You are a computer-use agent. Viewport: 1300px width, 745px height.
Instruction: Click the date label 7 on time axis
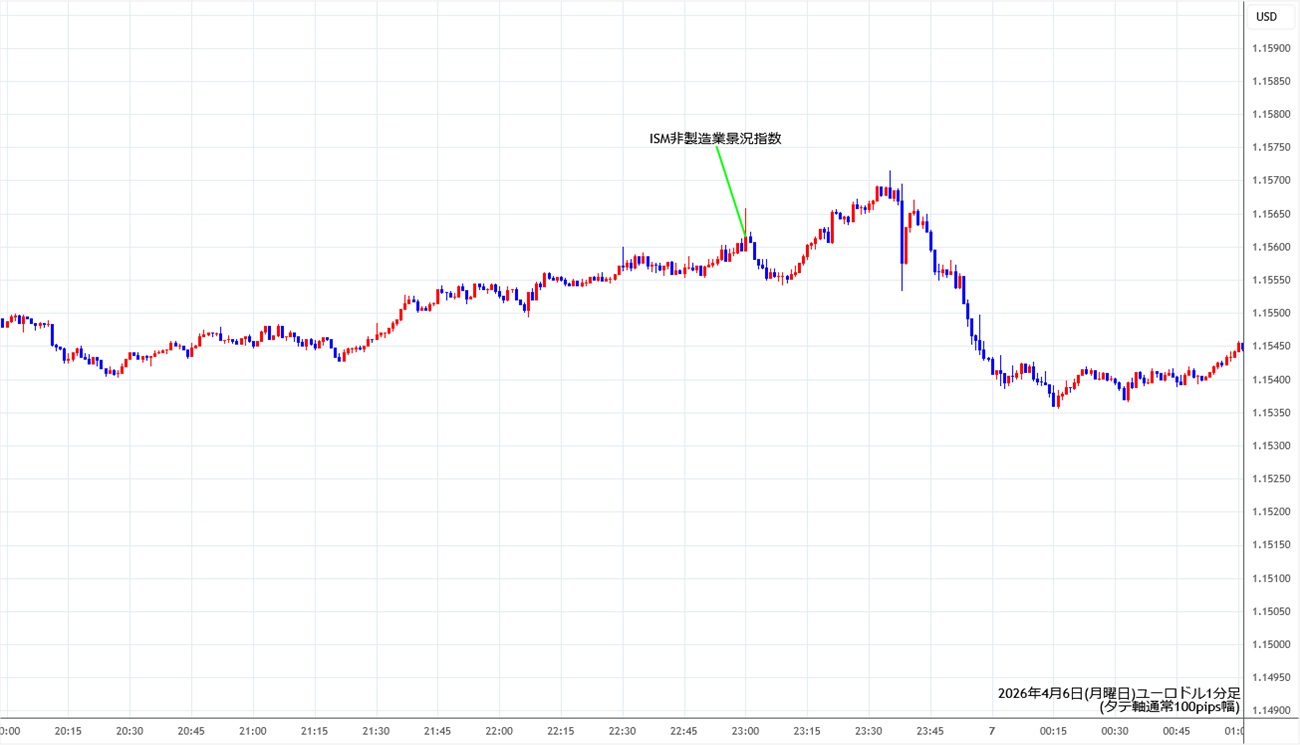[x=991, y=731]
